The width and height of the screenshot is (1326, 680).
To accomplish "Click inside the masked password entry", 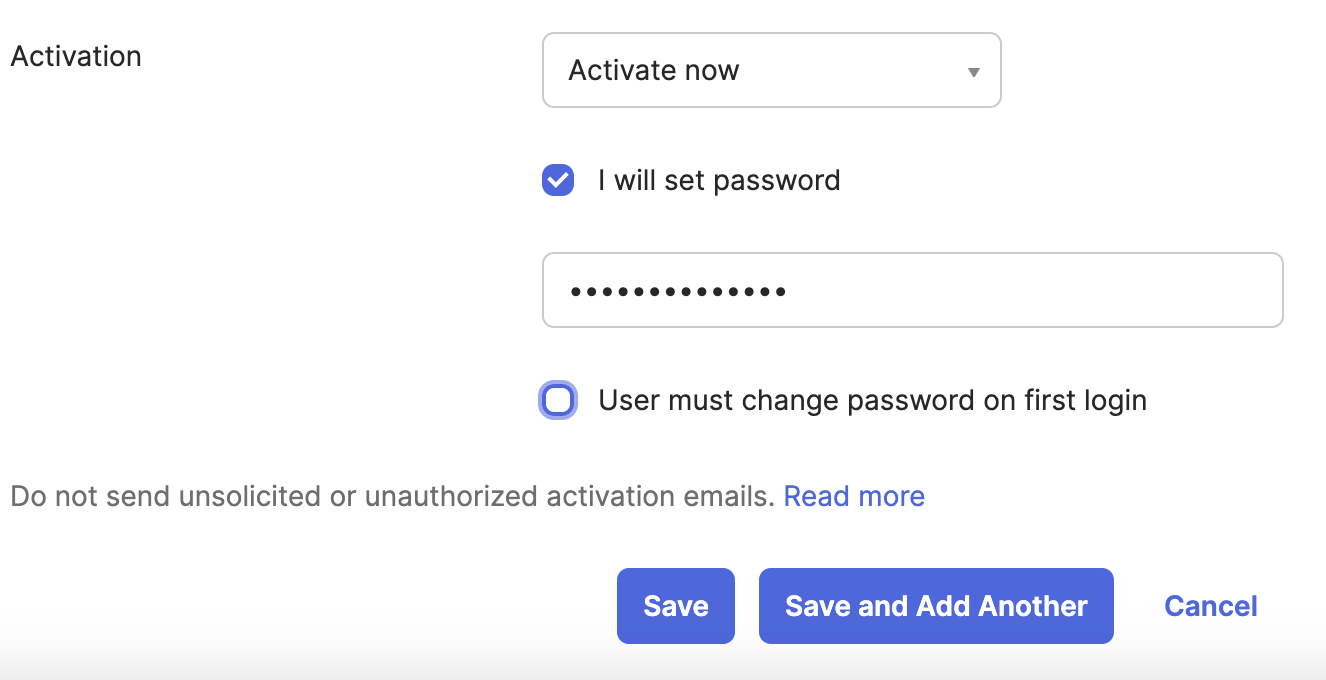I will click(x=912, y=290).
